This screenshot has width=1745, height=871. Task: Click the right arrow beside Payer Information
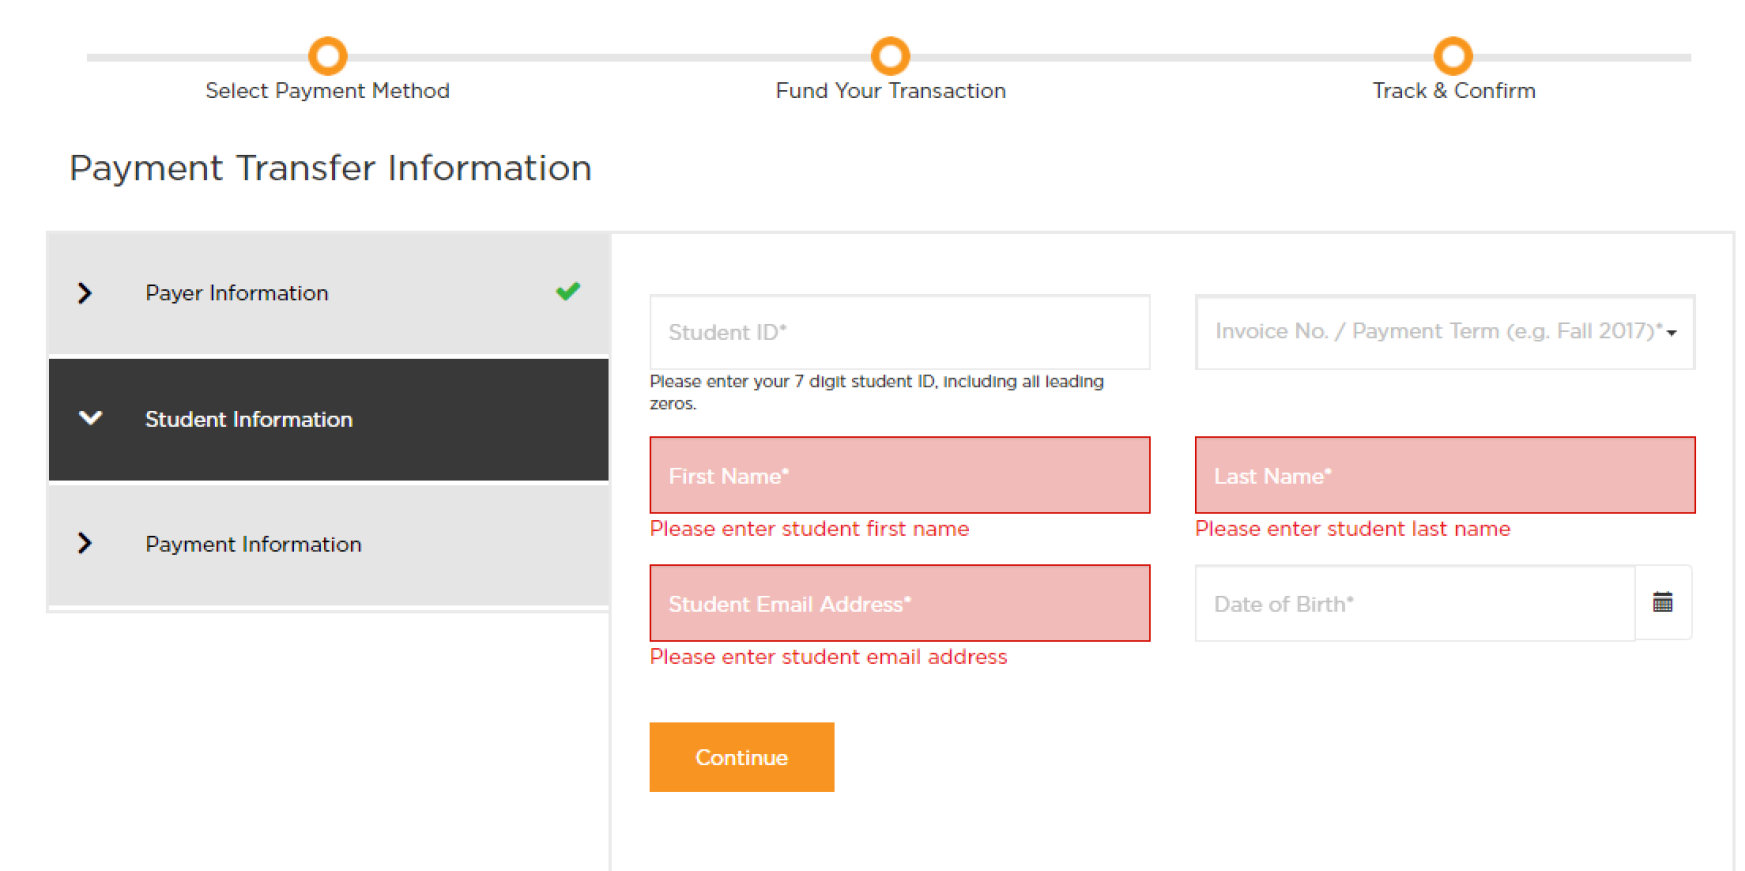coord(85,292)
